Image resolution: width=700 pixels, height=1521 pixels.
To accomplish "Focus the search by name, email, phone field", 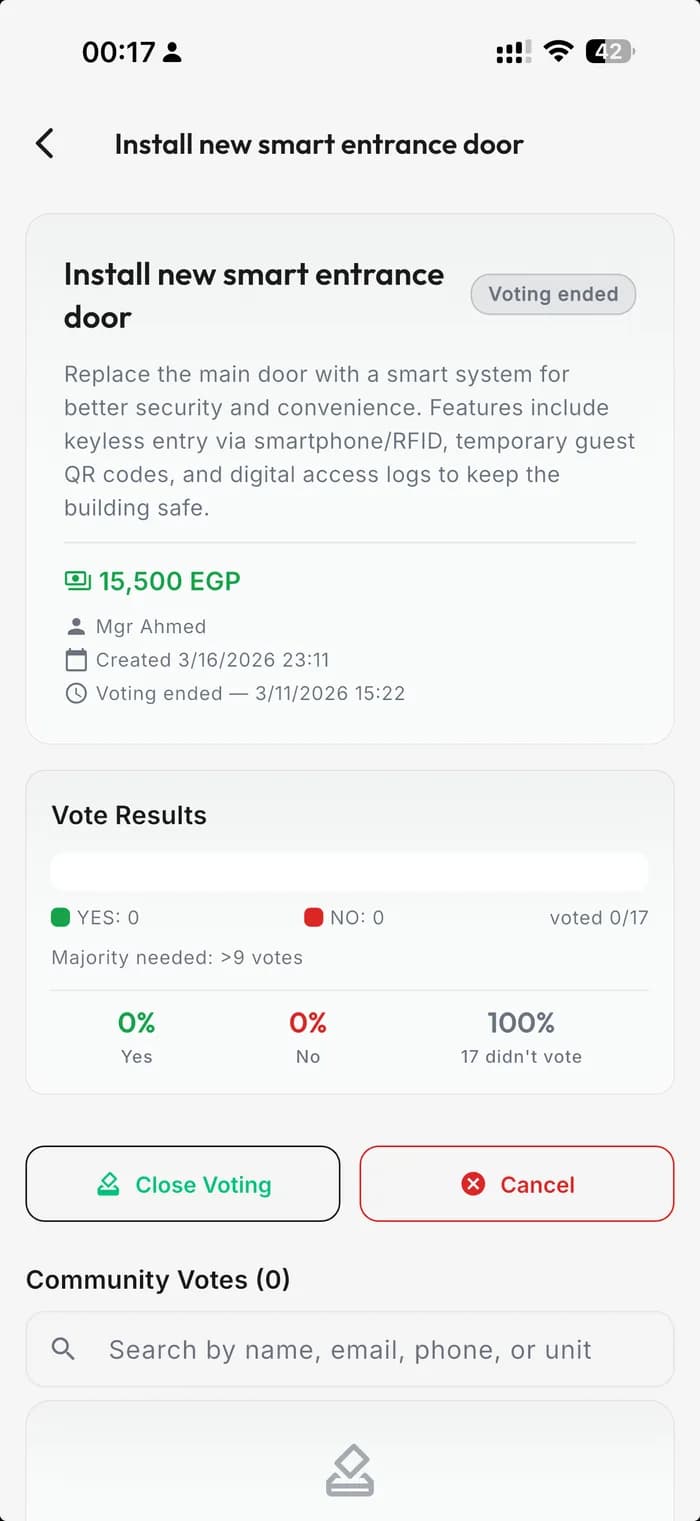I will 350,1349.
